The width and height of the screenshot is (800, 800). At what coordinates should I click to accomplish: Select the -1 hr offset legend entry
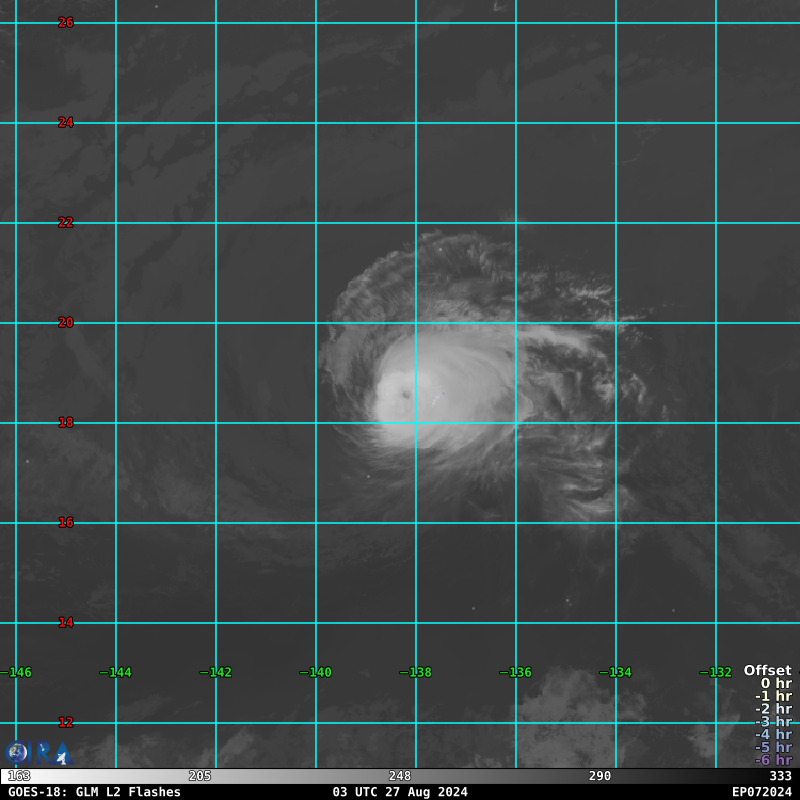point(772,697)
